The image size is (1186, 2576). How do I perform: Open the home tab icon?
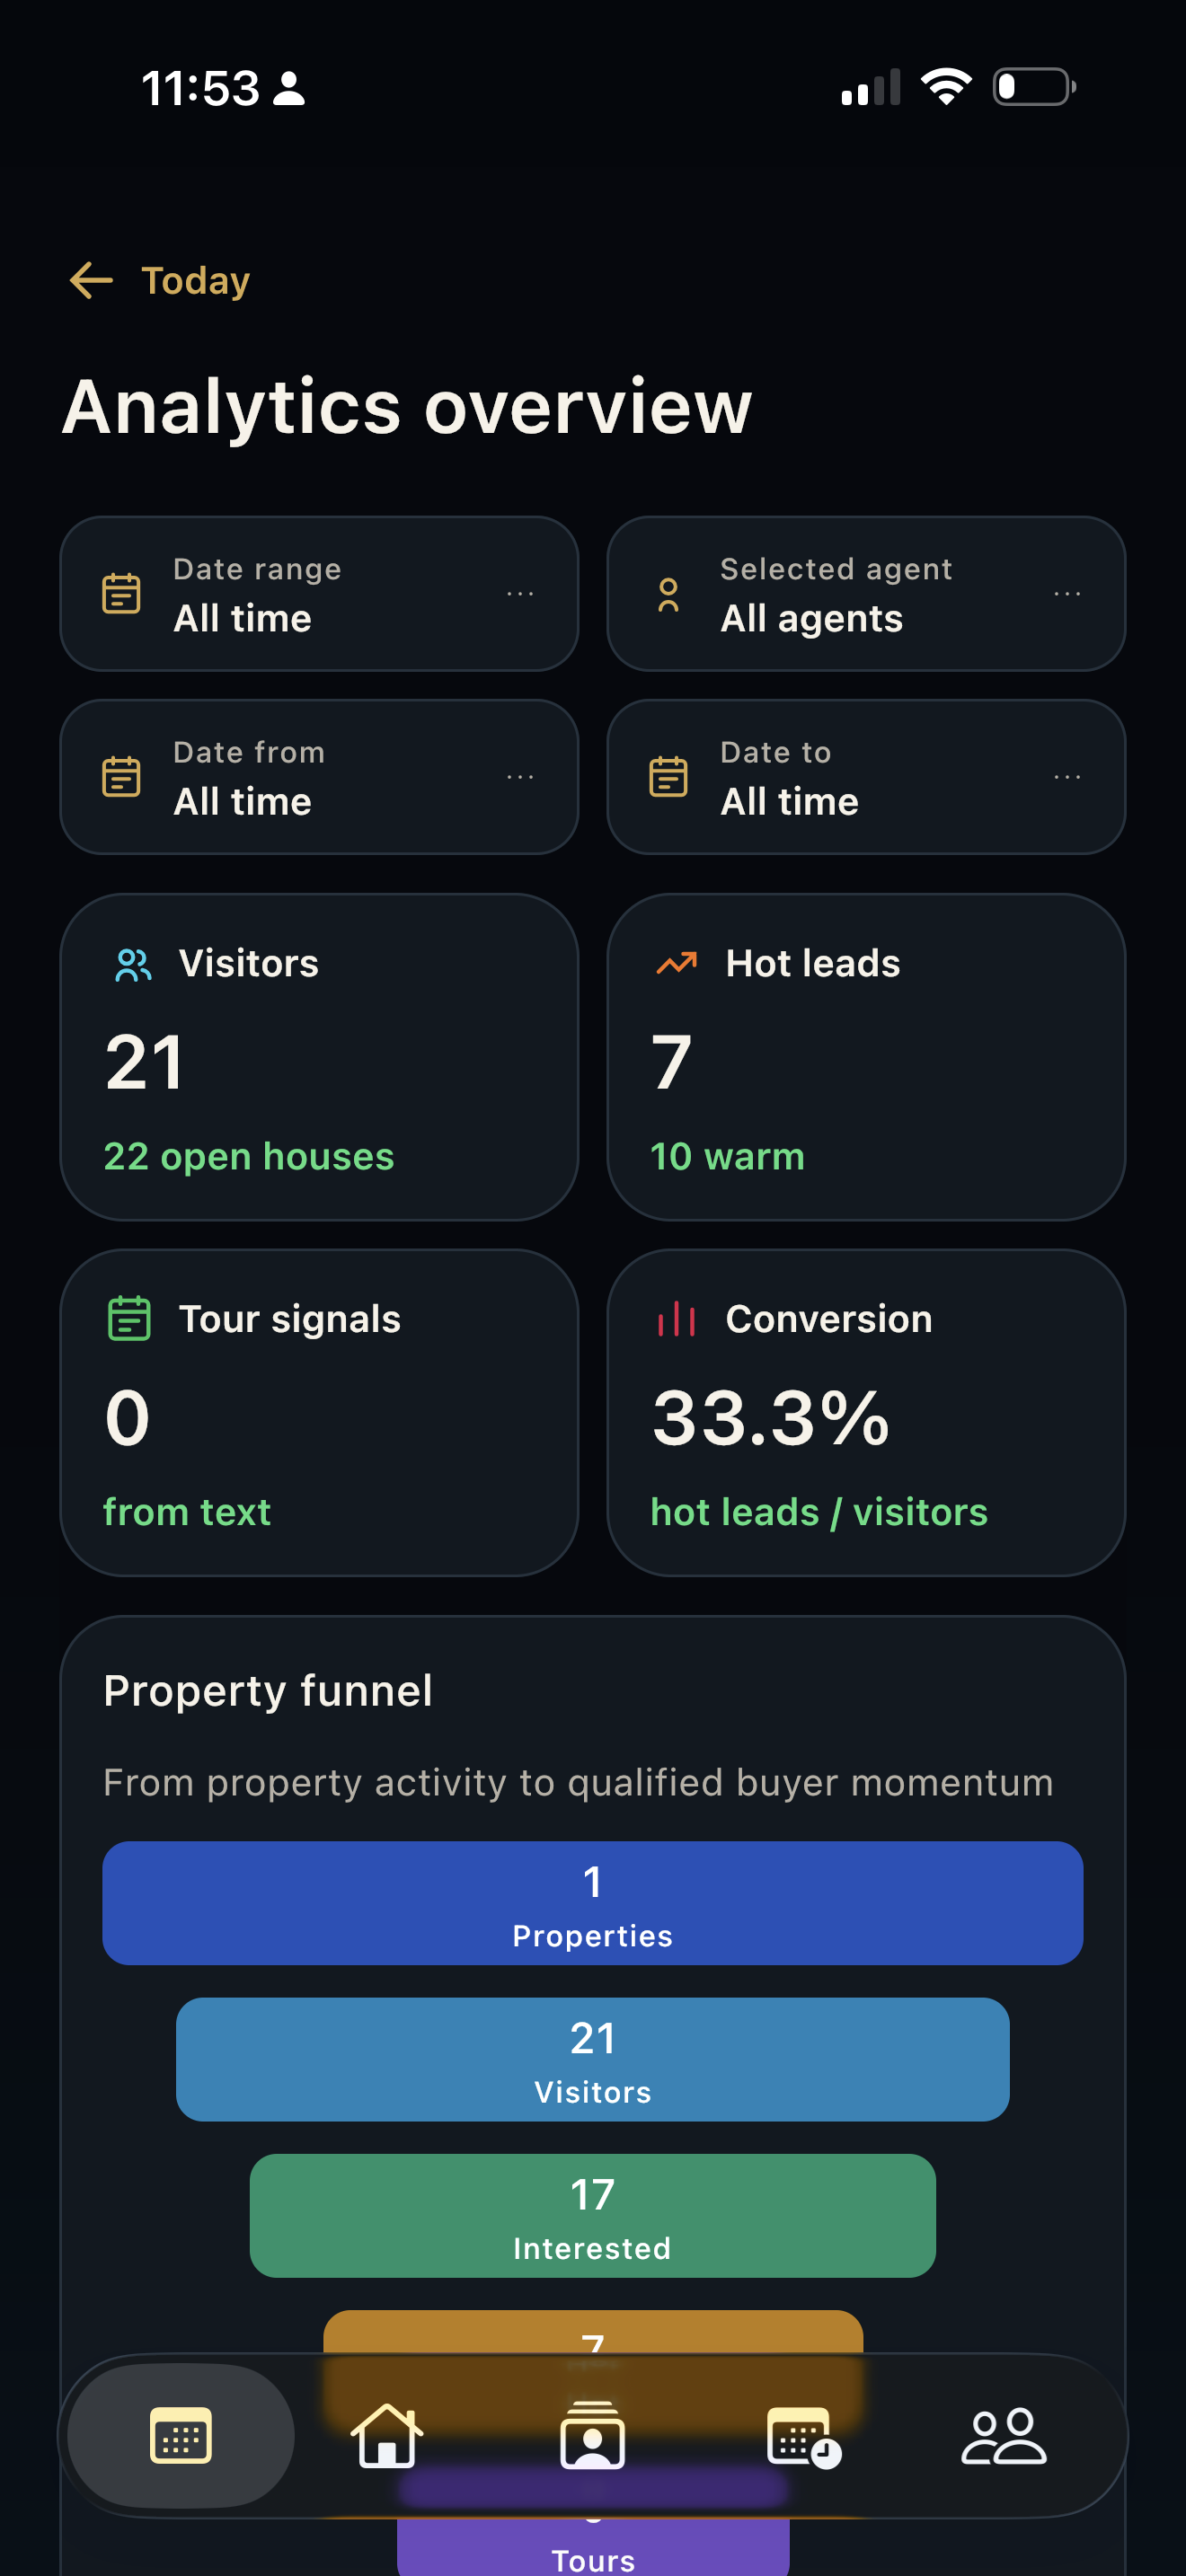(387, 2435)
